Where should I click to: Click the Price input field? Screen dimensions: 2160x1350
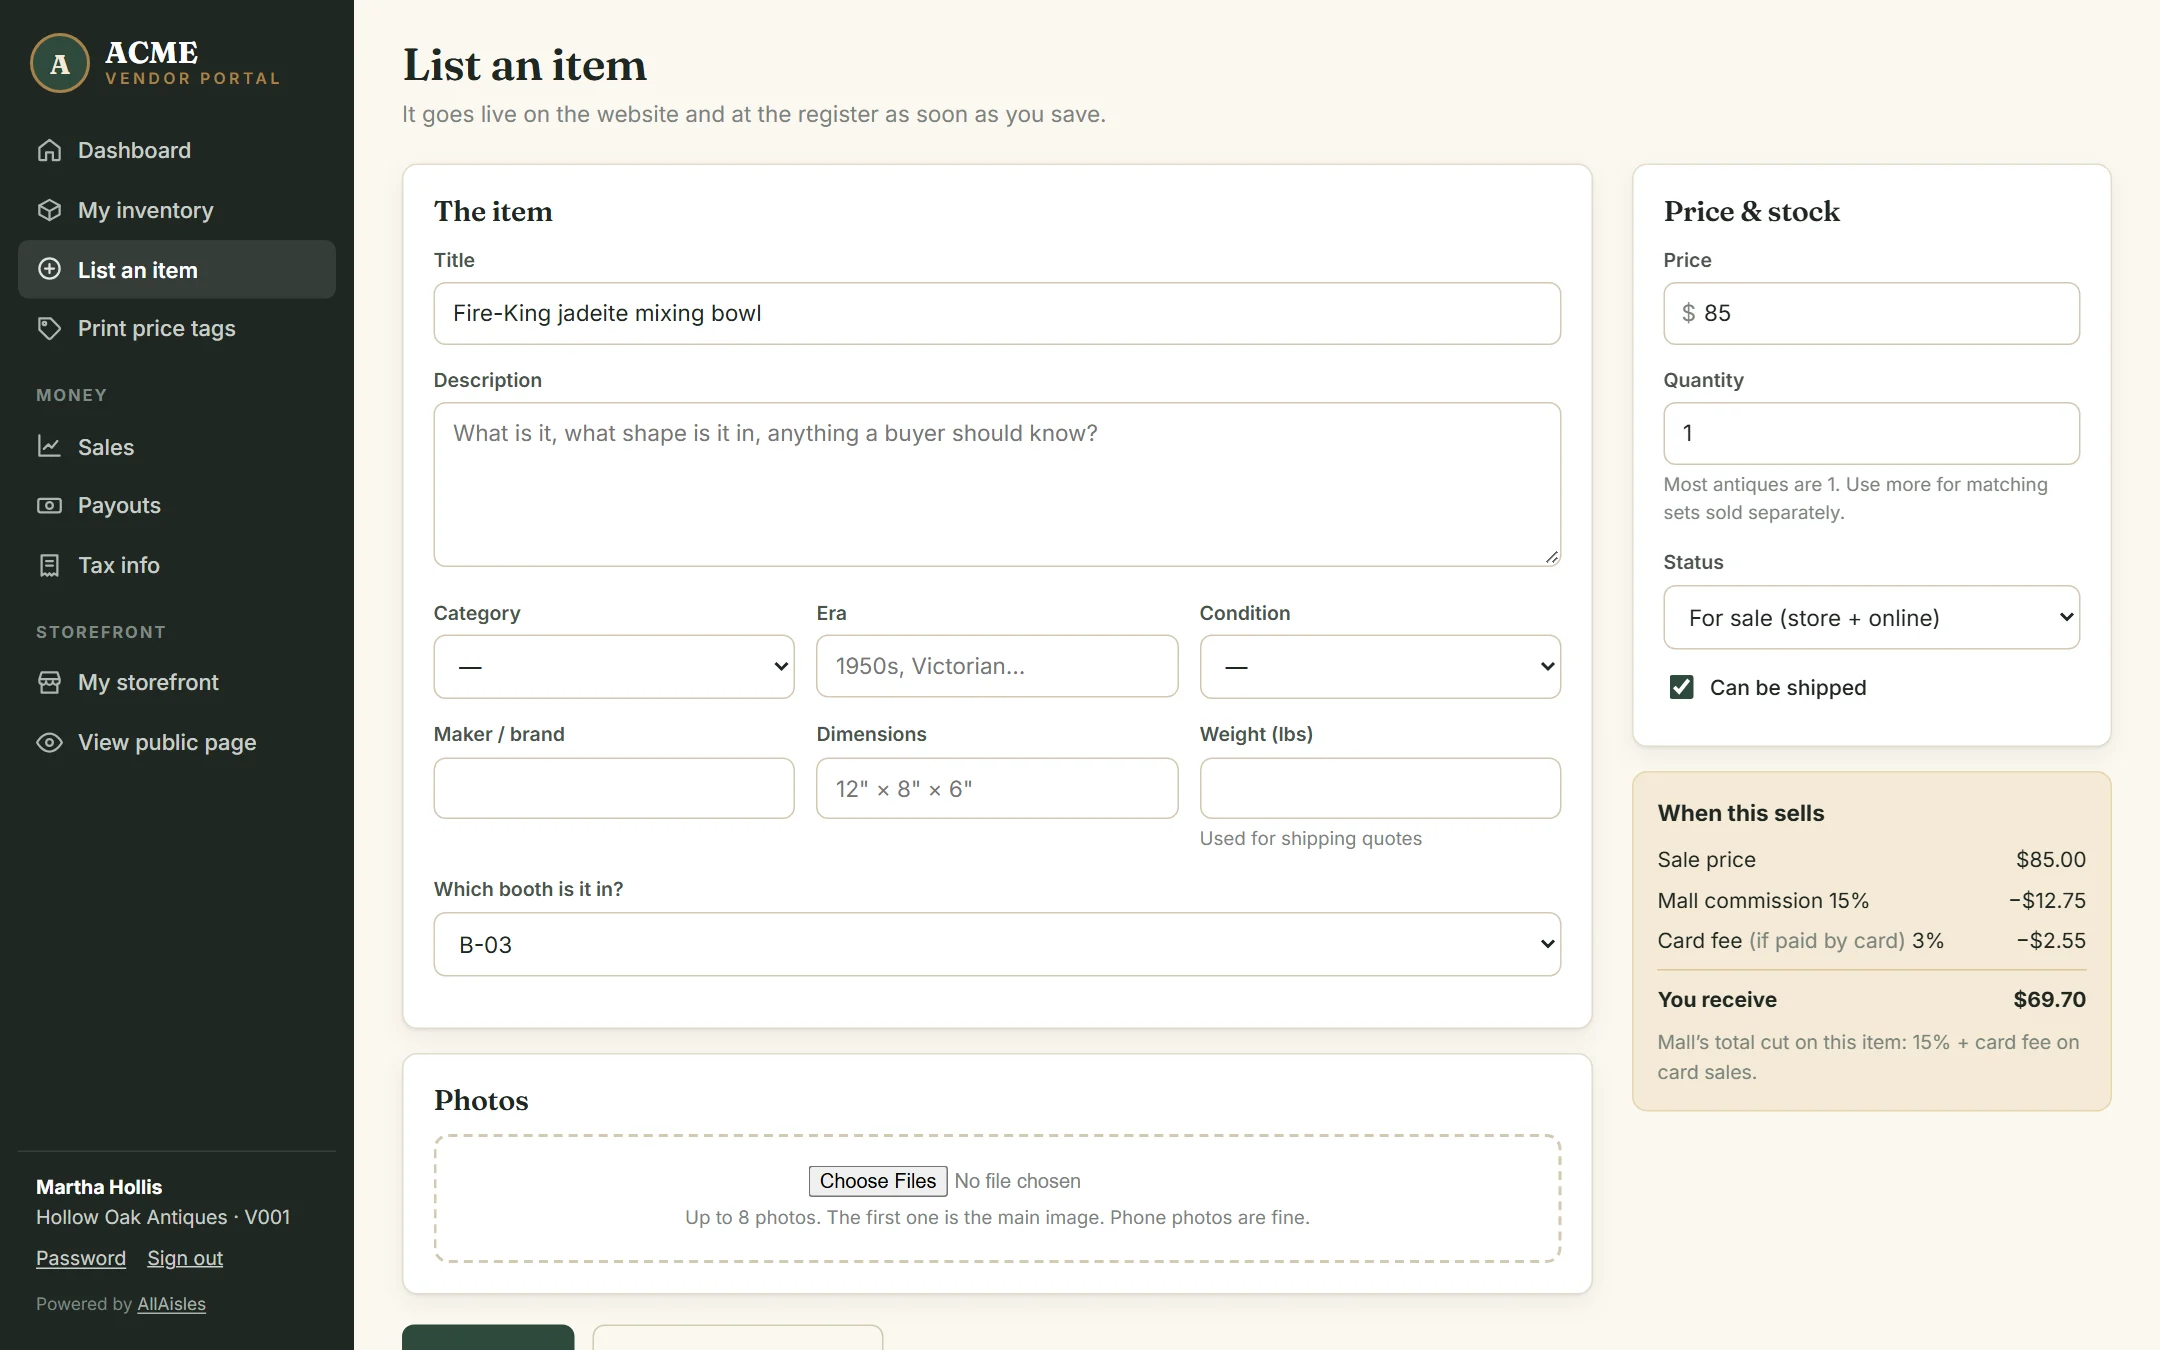tap(1871, 313)
